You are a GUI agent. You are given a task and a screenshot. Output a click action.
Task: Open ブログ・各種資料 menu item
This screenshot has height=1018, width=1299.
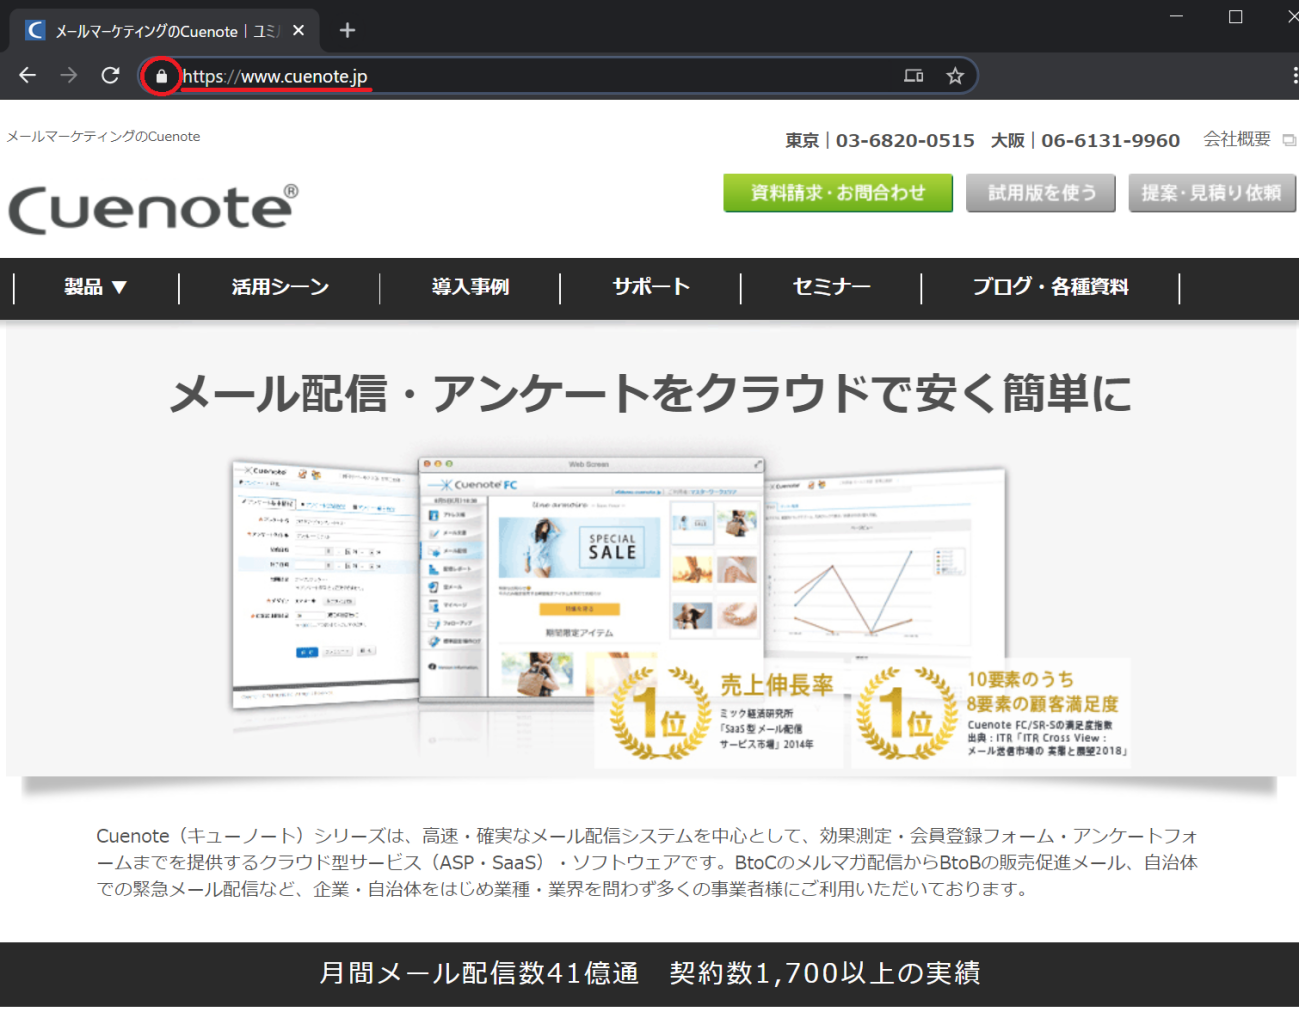pos(1050,287)
